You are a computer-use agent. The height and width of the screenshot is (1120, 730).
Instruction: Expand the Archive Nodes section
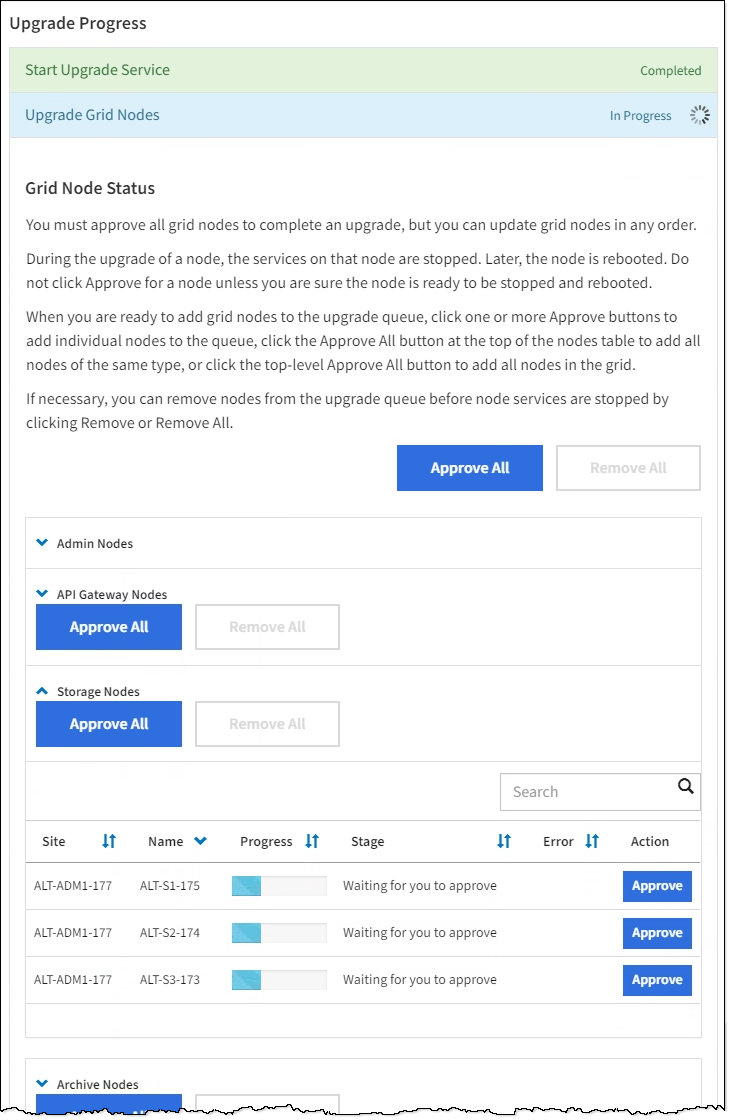[42, 1083]
